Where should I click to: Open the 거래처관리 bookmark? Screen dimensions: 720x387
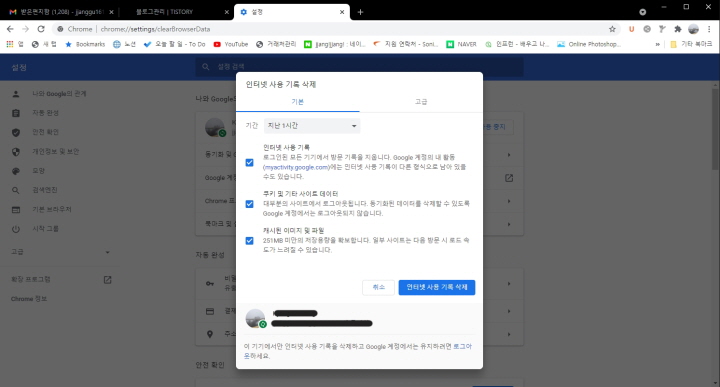[x=276, y=44]
